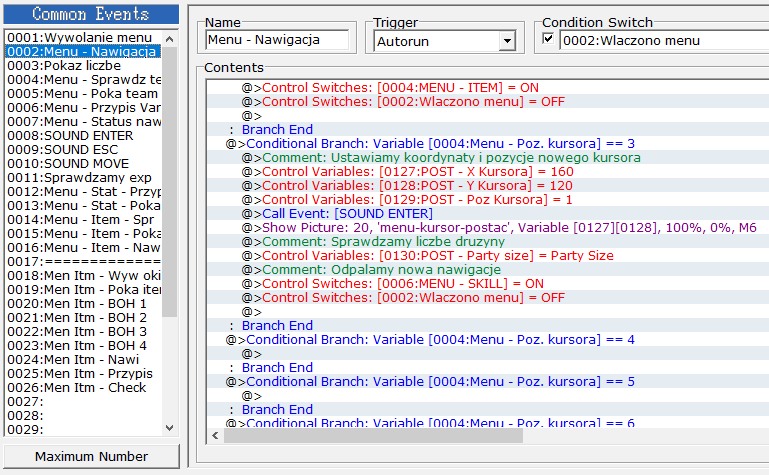Select '0022:Men Itm - BOH 3' event
The image size is (769, 475).
pos(82,331)
